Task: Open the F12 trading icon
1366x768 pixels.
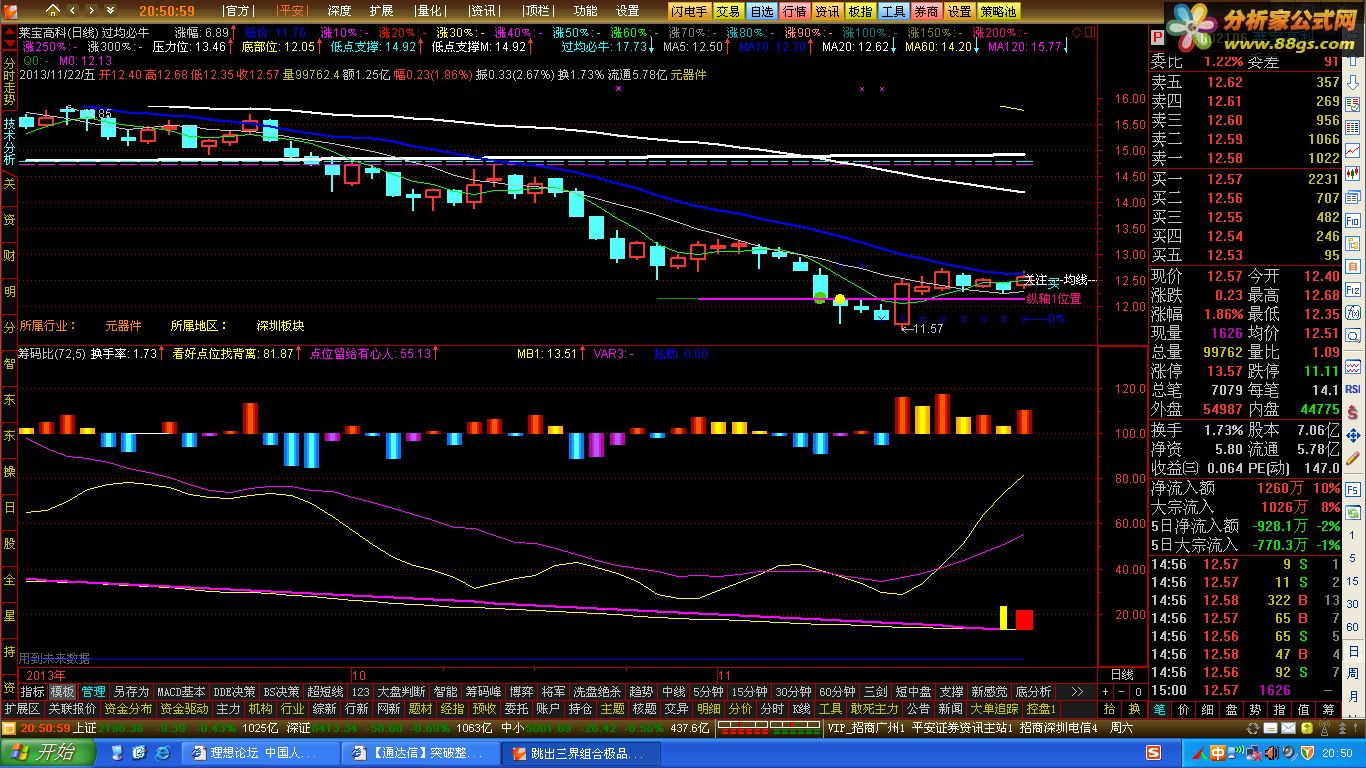Action: coord(1353,291)
